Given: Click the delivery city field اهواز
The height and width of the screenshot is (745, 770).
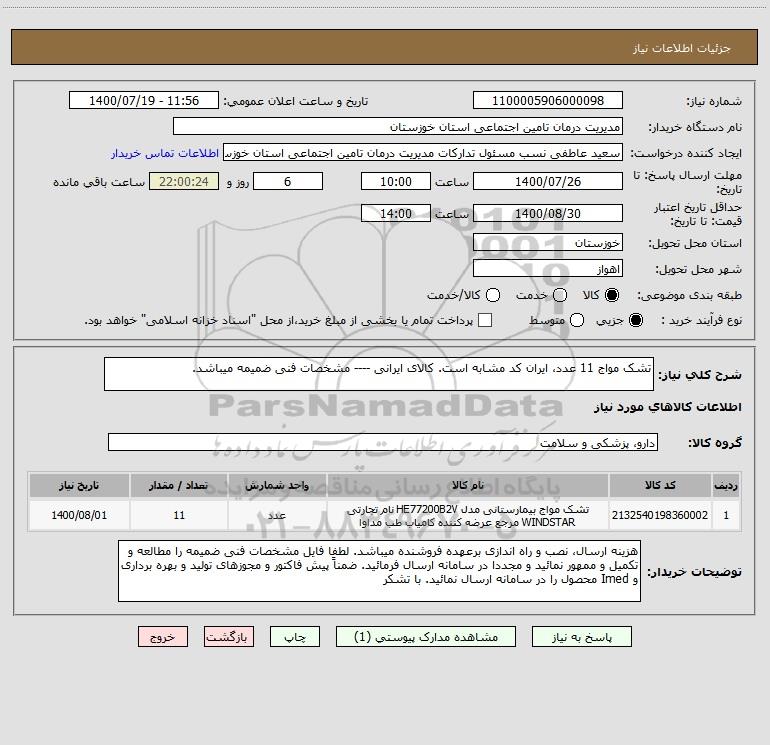Looking at the screenshot, I should (x=548, y=269).
